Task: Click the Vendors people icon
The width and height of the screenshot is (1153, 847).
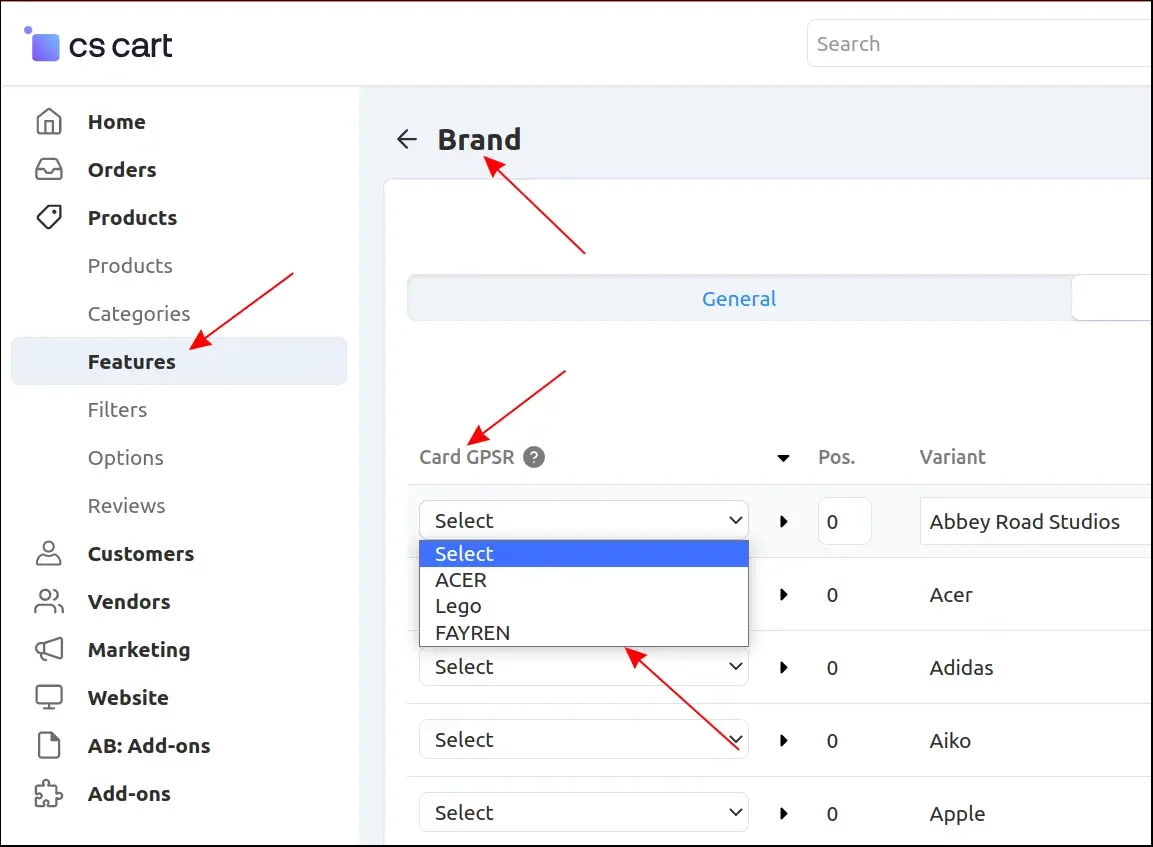Action: coord(48,601)
